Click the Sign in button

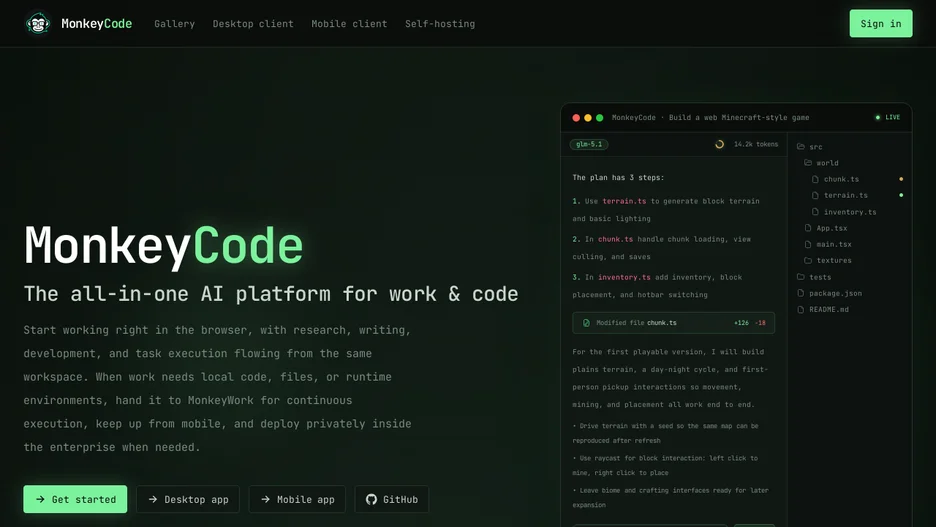click(x=880, y=23)
